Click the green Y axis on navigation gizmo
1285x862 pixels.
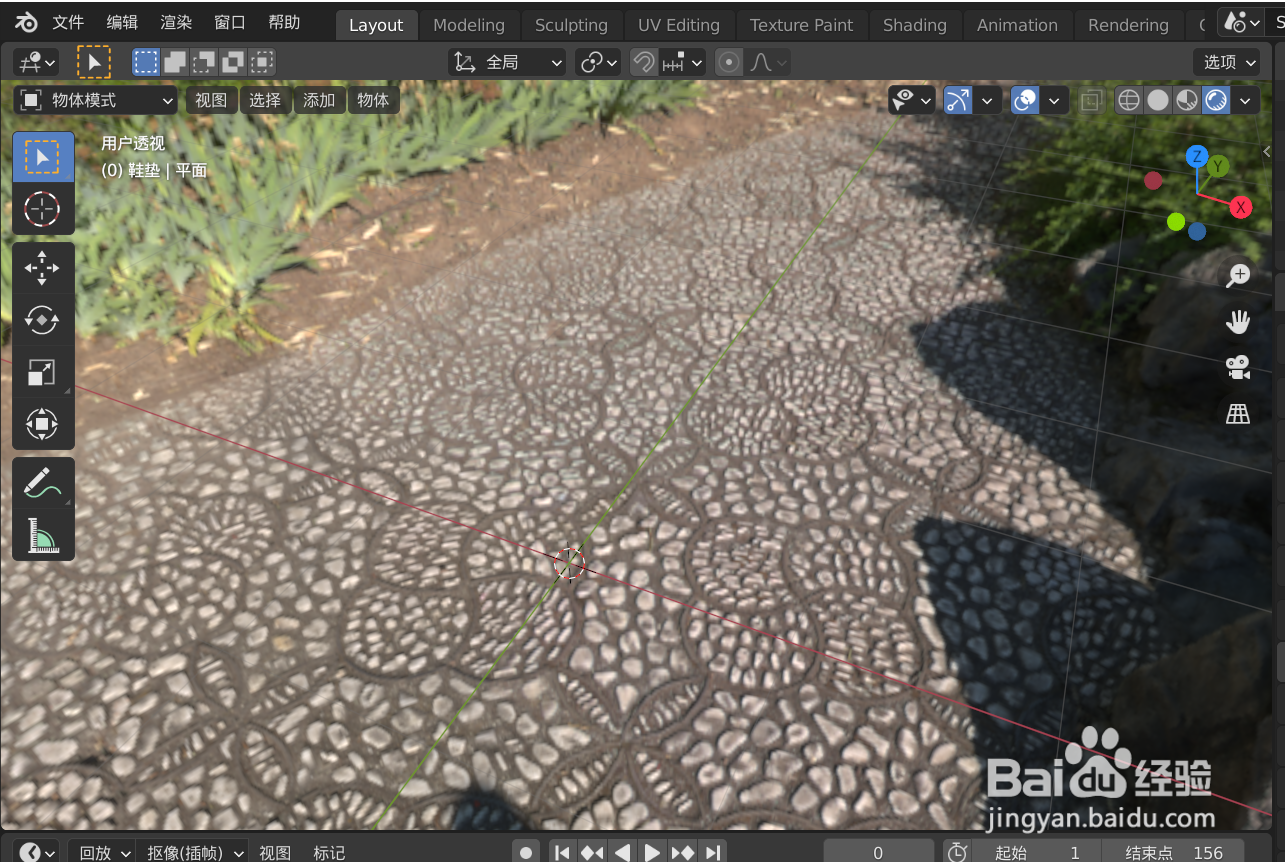pyautogui.click(x=1218, y=166)
